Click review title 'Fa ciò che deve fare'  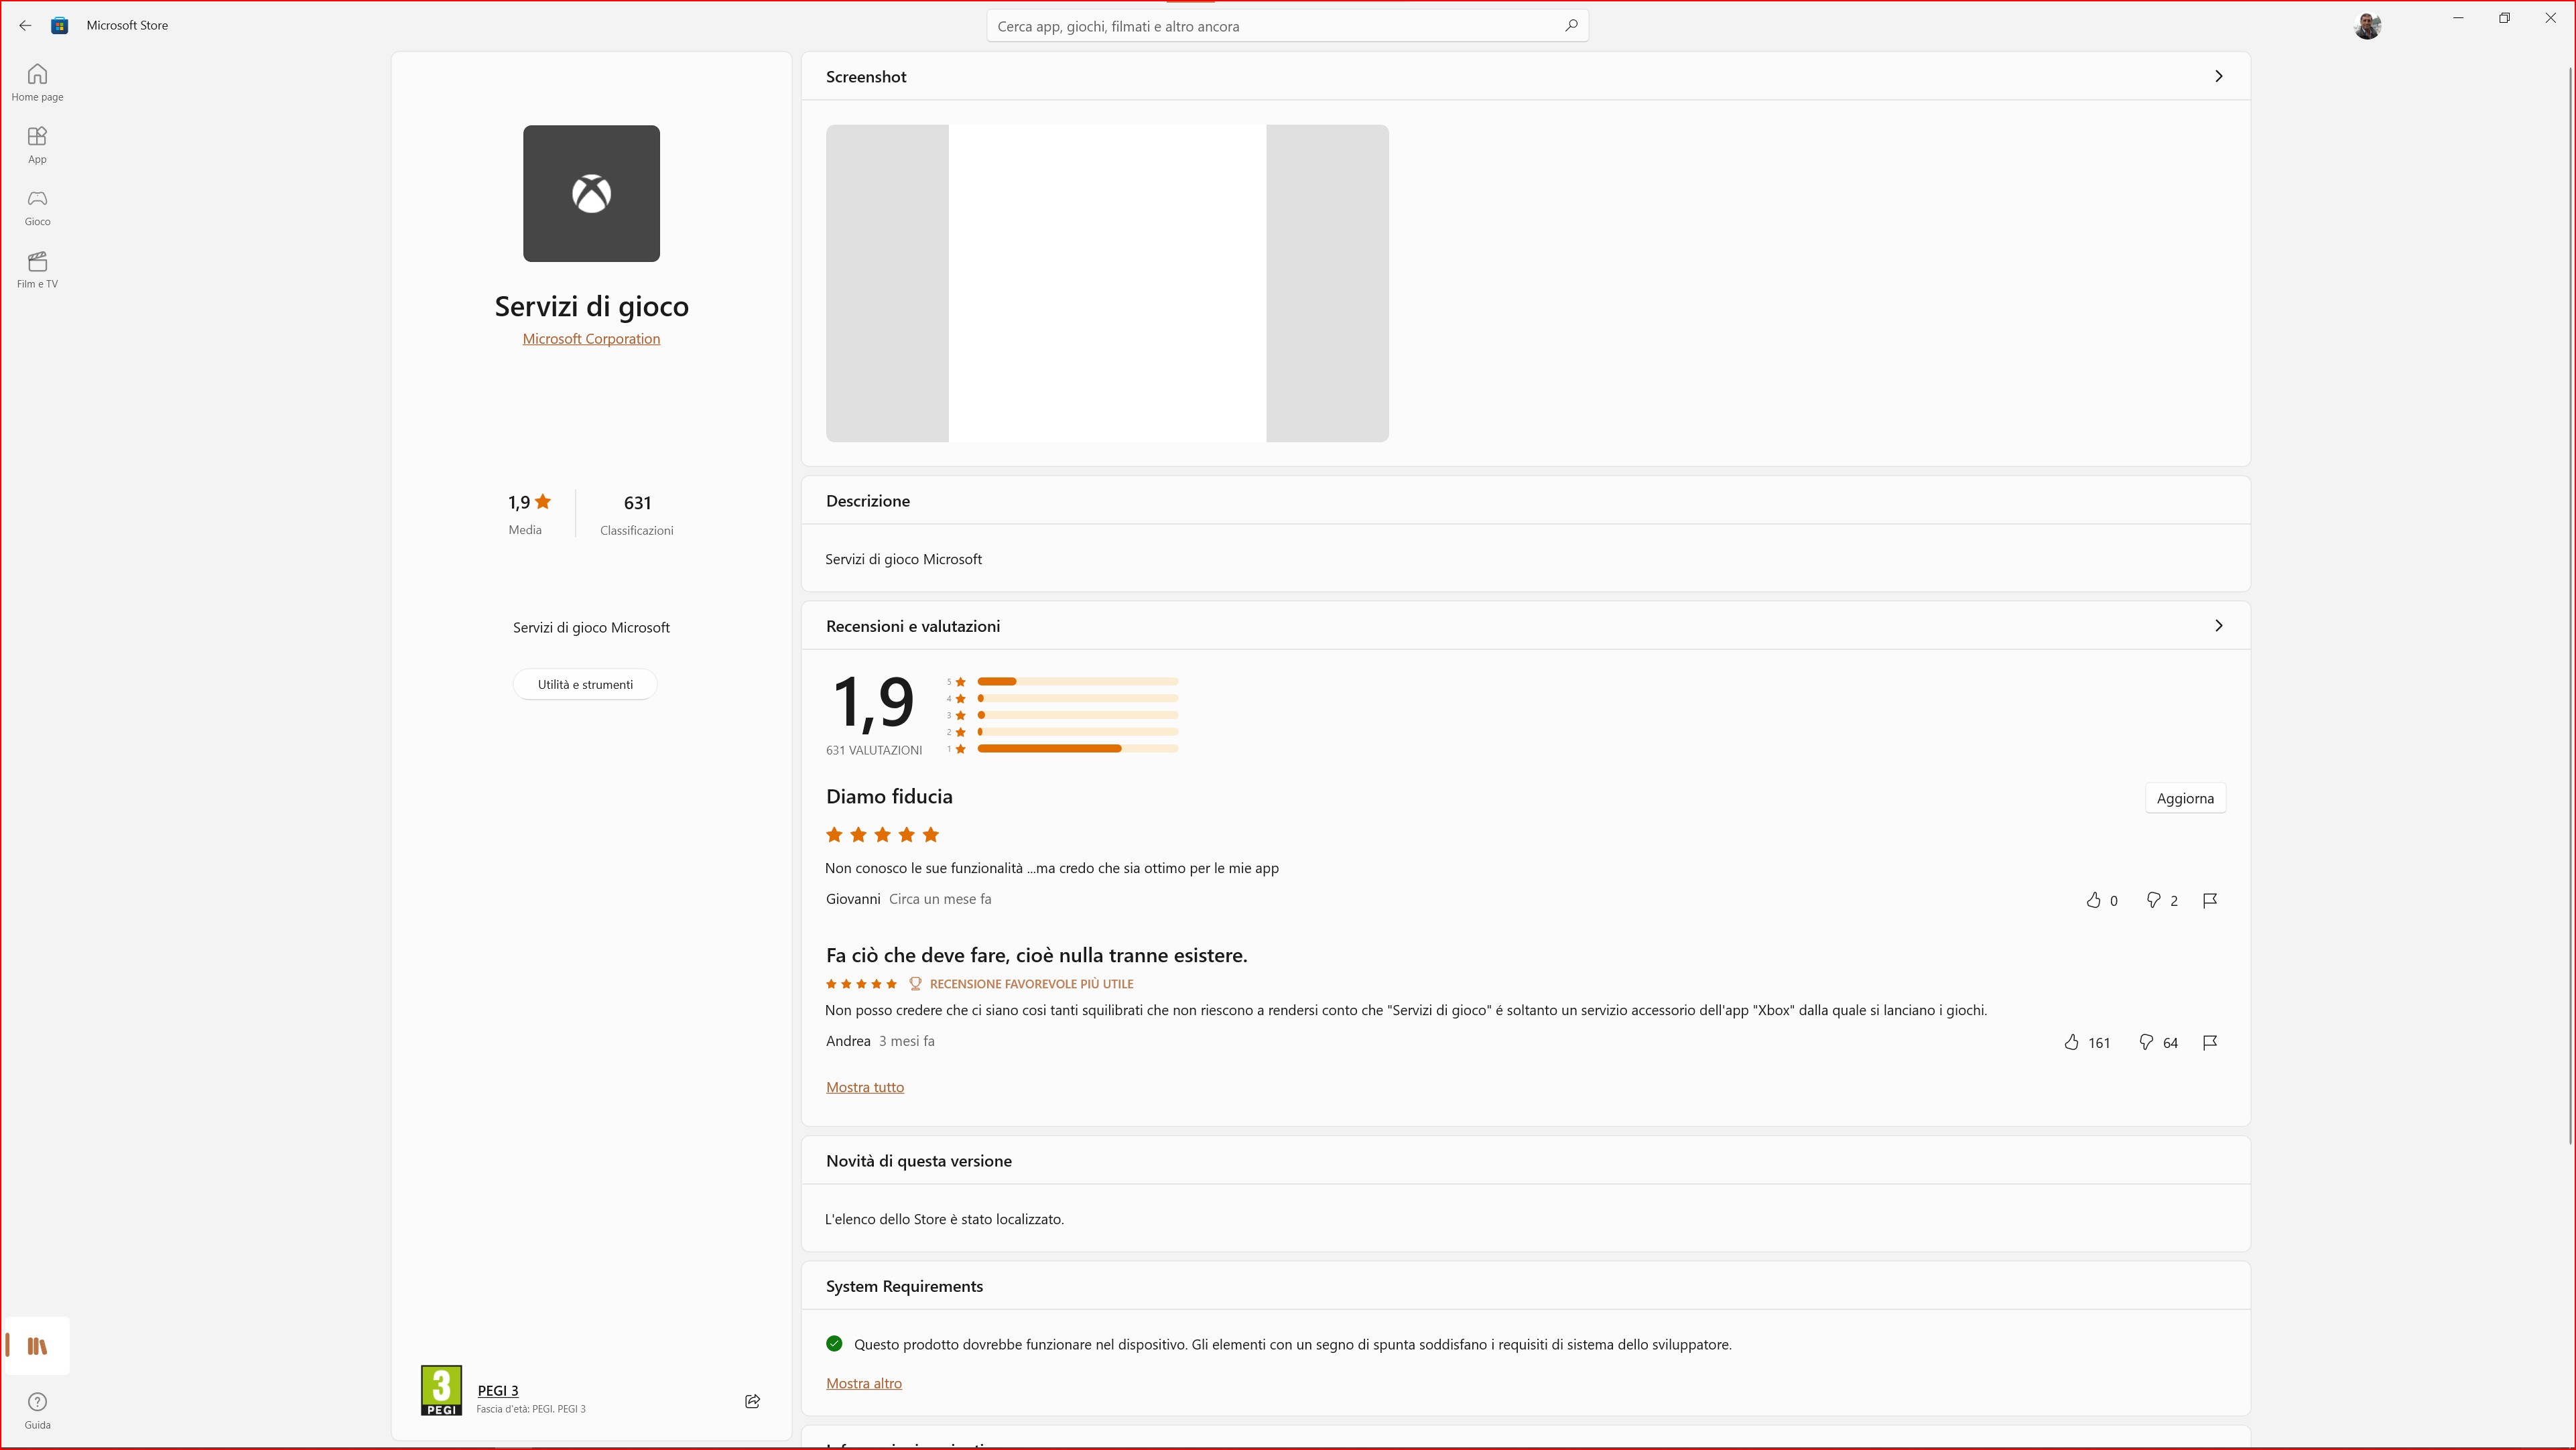(1036, 955)
